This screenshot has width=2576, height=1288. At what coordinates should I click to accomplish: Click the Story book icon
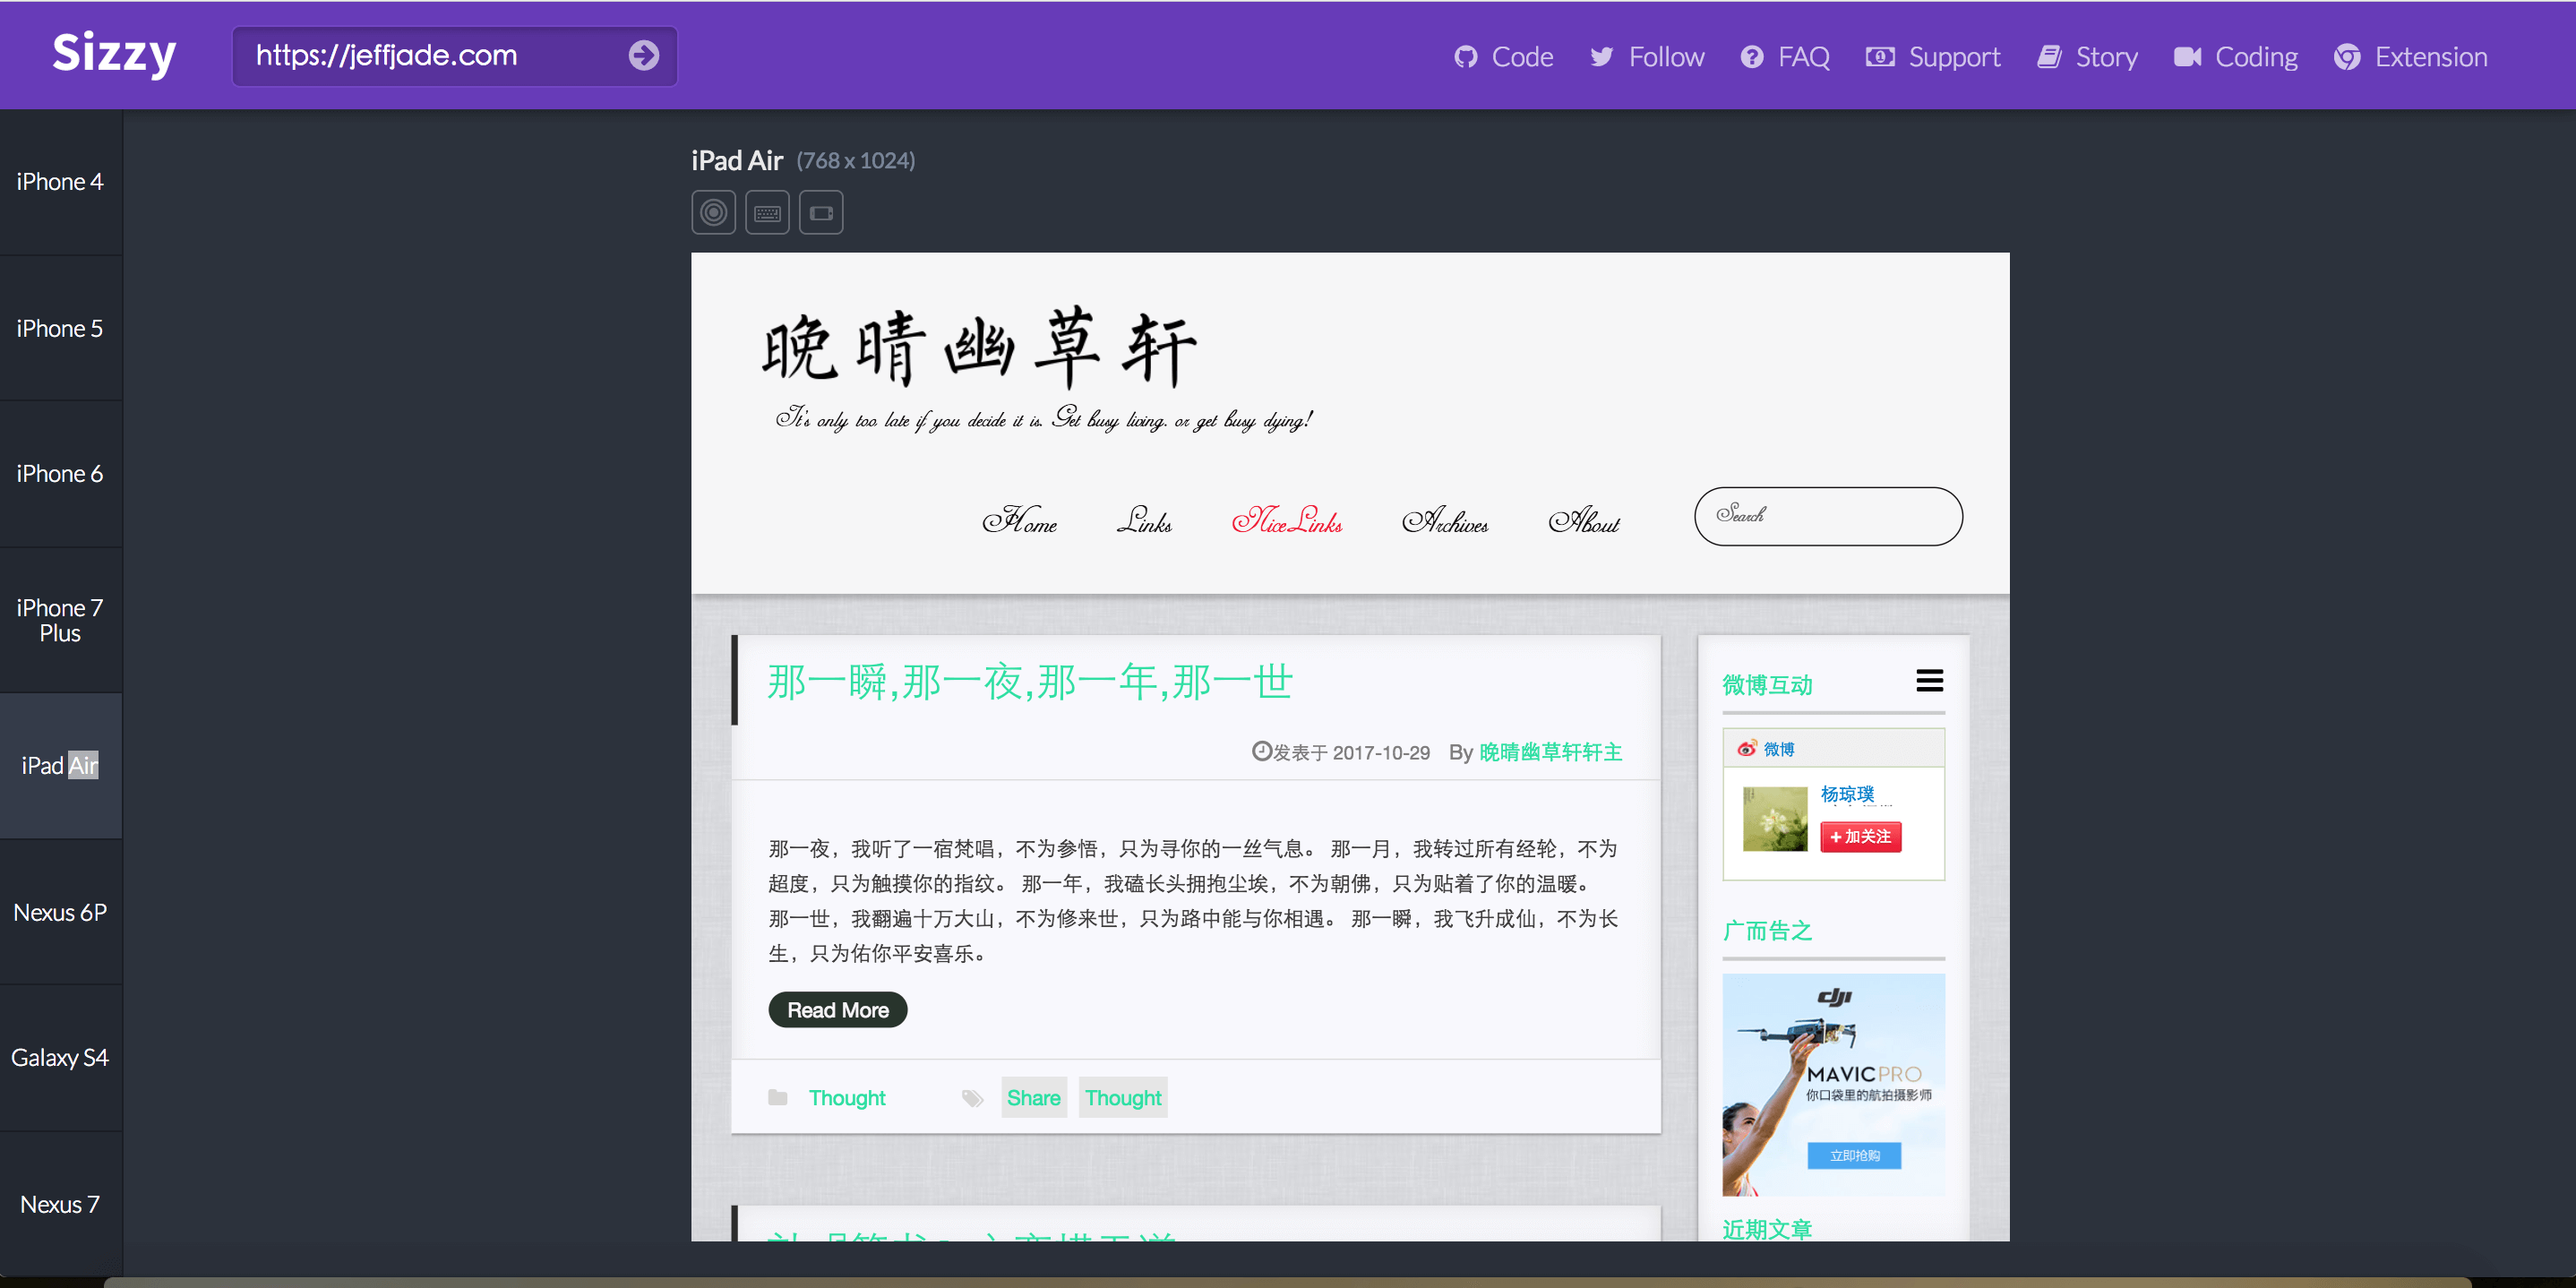click(2049, 57)
